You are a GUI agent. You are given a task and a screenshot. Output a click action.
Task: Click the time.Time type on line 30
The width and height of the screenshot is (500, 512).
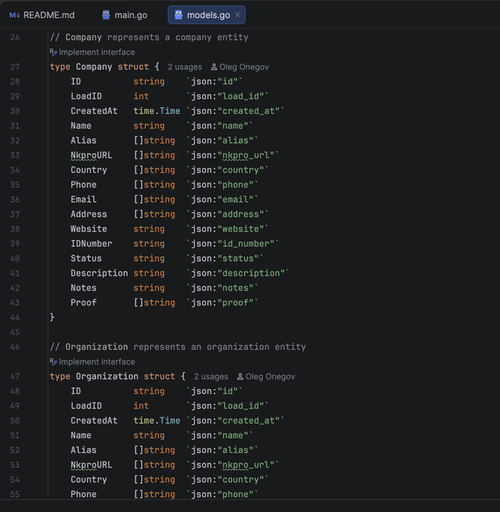pyautogui.click(x=157, y=111)
